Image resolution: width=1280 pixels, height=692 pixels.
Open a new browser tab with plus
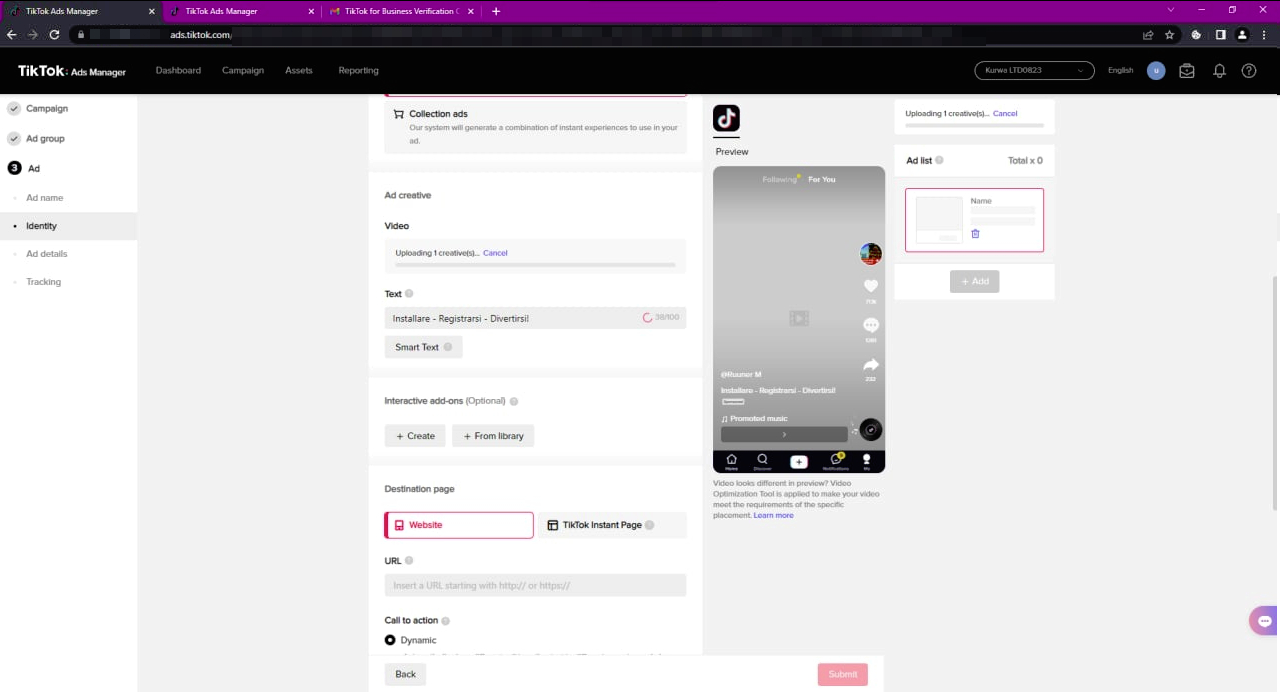[x=496, y=11]
